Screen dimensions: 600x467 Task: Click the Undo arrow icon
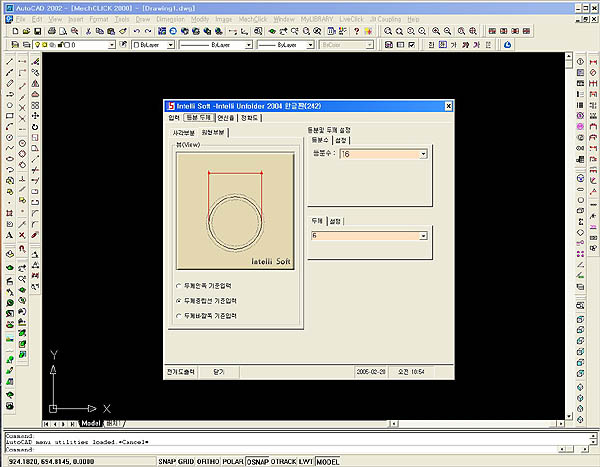[136, 31]
